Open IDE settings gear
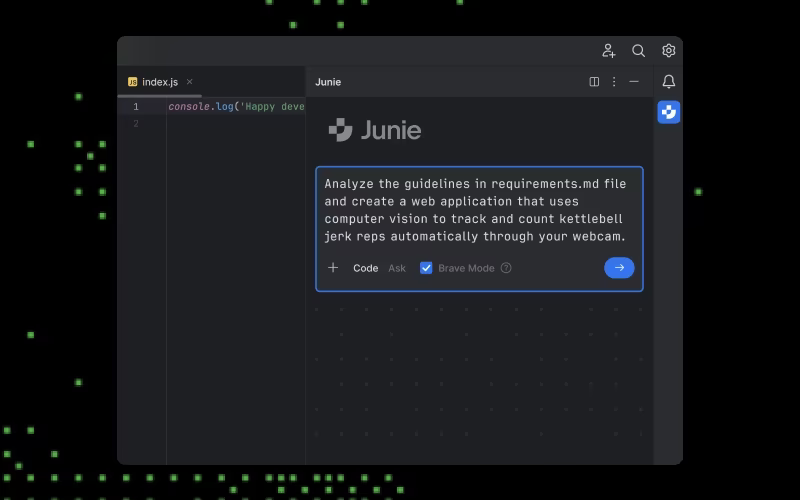 (x=668, y=51)
